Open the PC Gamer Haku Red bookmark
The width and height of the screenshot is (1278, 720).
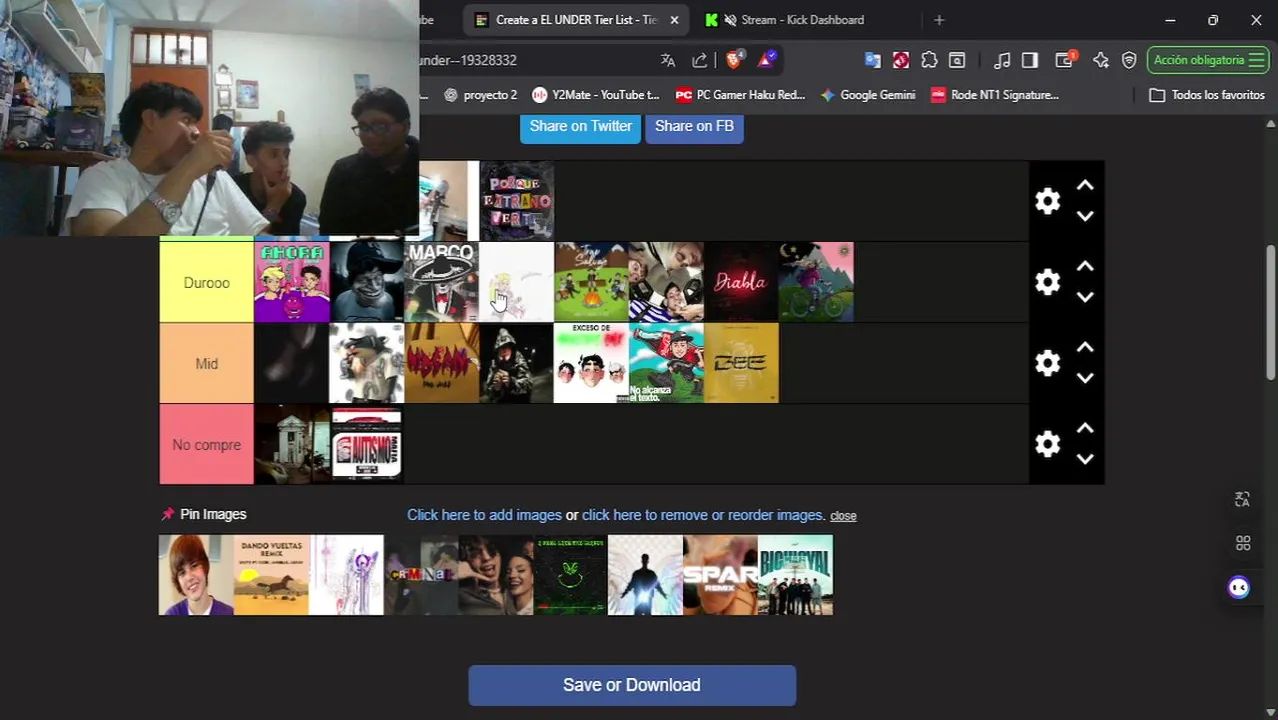[740, 95]
